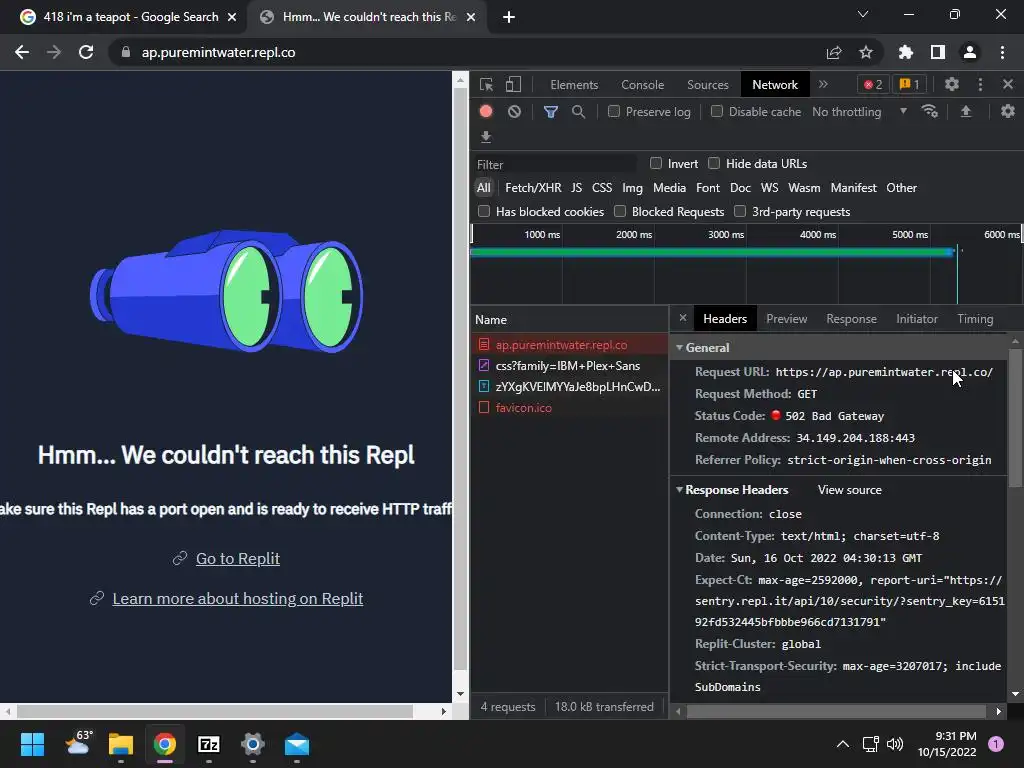Screen dimensions: 1024x768
Task: Collapse the General section
Action: tap(679, 347)
